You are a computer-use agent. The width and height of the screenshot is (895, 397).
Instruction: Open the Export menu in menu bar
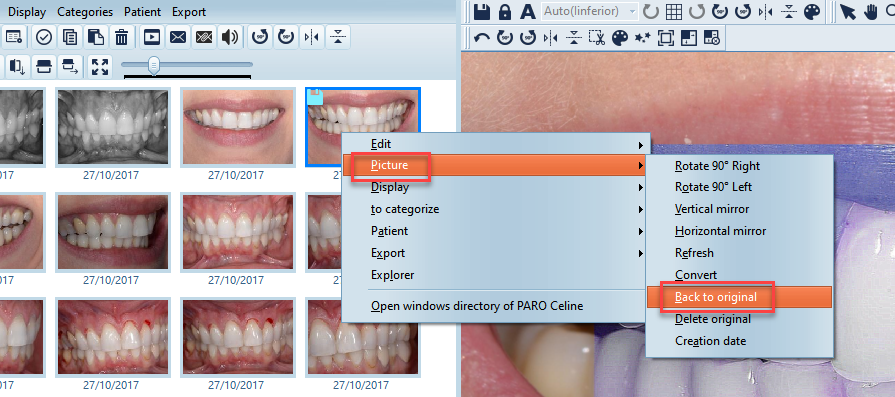tap(189, 11)
